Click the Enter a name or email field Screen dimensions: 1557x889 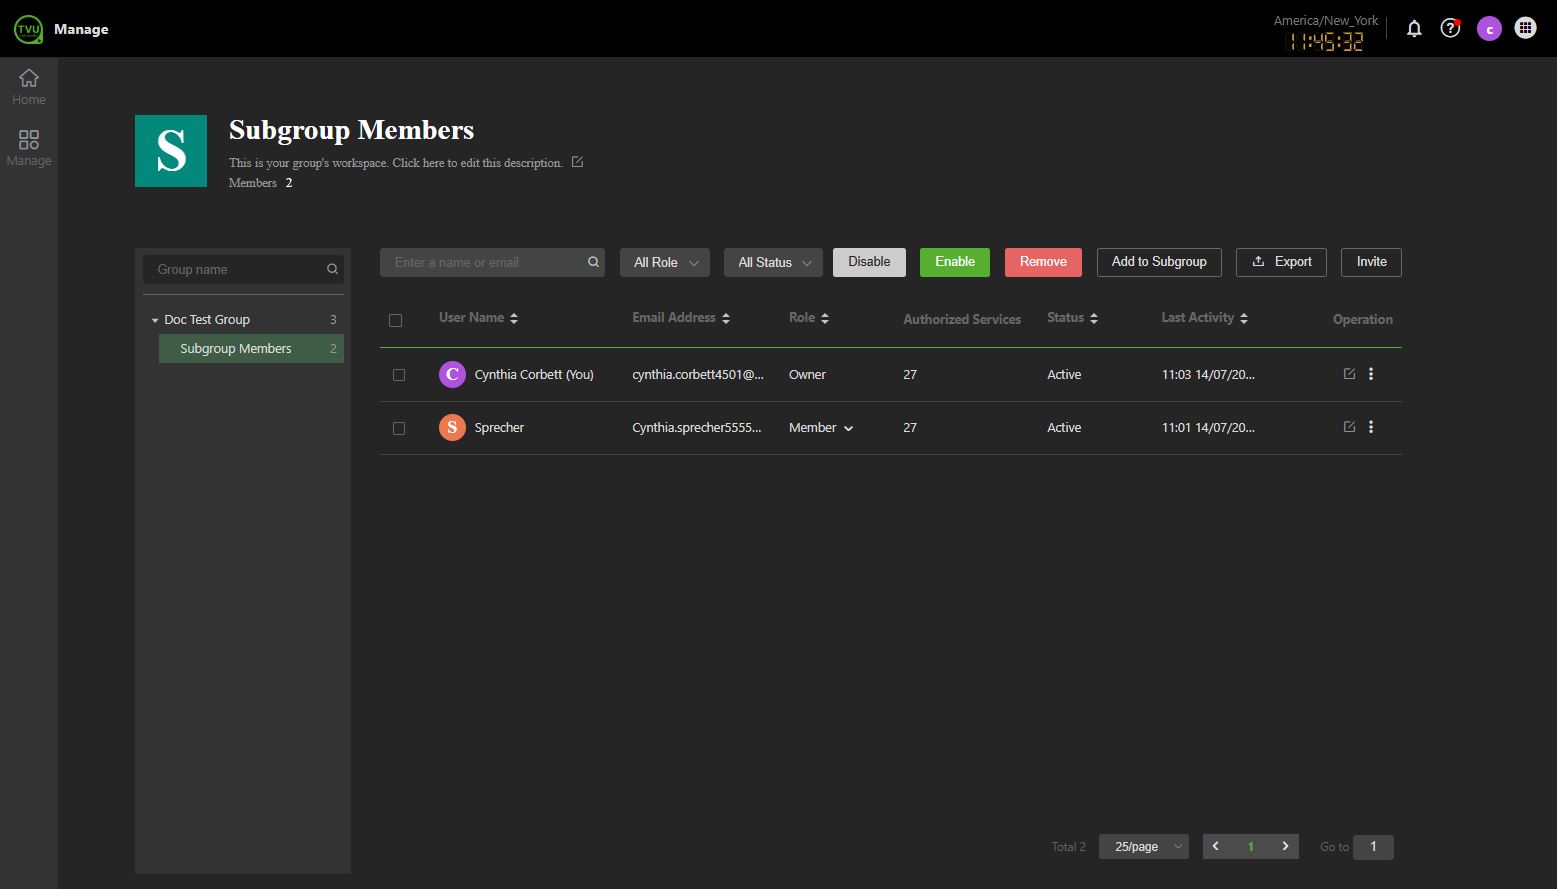pyautogui.click(x=492, y=262)
